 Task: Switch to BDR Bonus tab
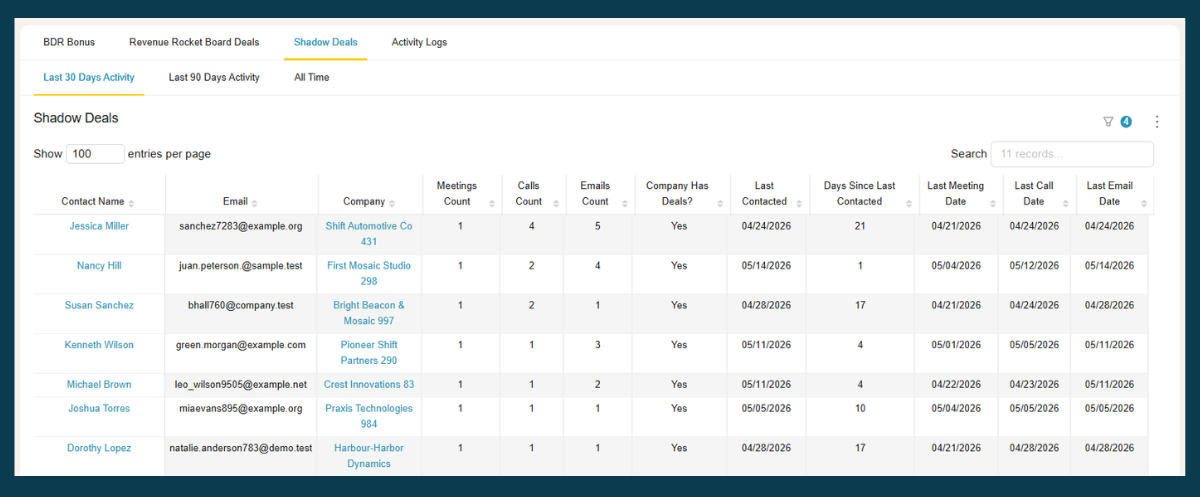click(69, 42)
